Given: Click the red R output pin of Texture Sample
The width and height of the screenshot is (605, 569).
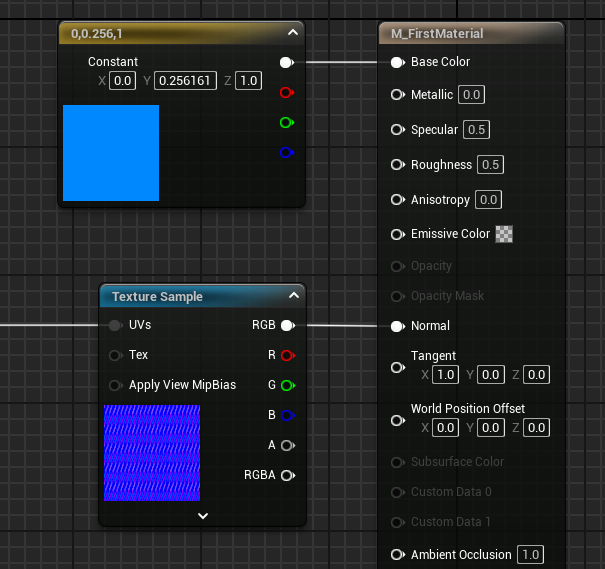Looking at the screenshot, I should (x=288, y=355).
